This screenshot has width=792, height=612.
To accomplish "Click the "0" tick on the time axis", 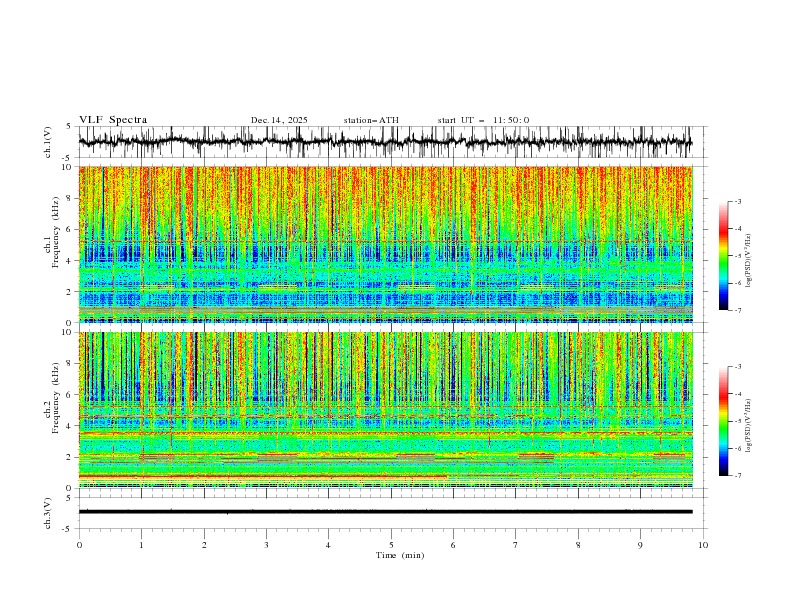I will tap(79, 545).
